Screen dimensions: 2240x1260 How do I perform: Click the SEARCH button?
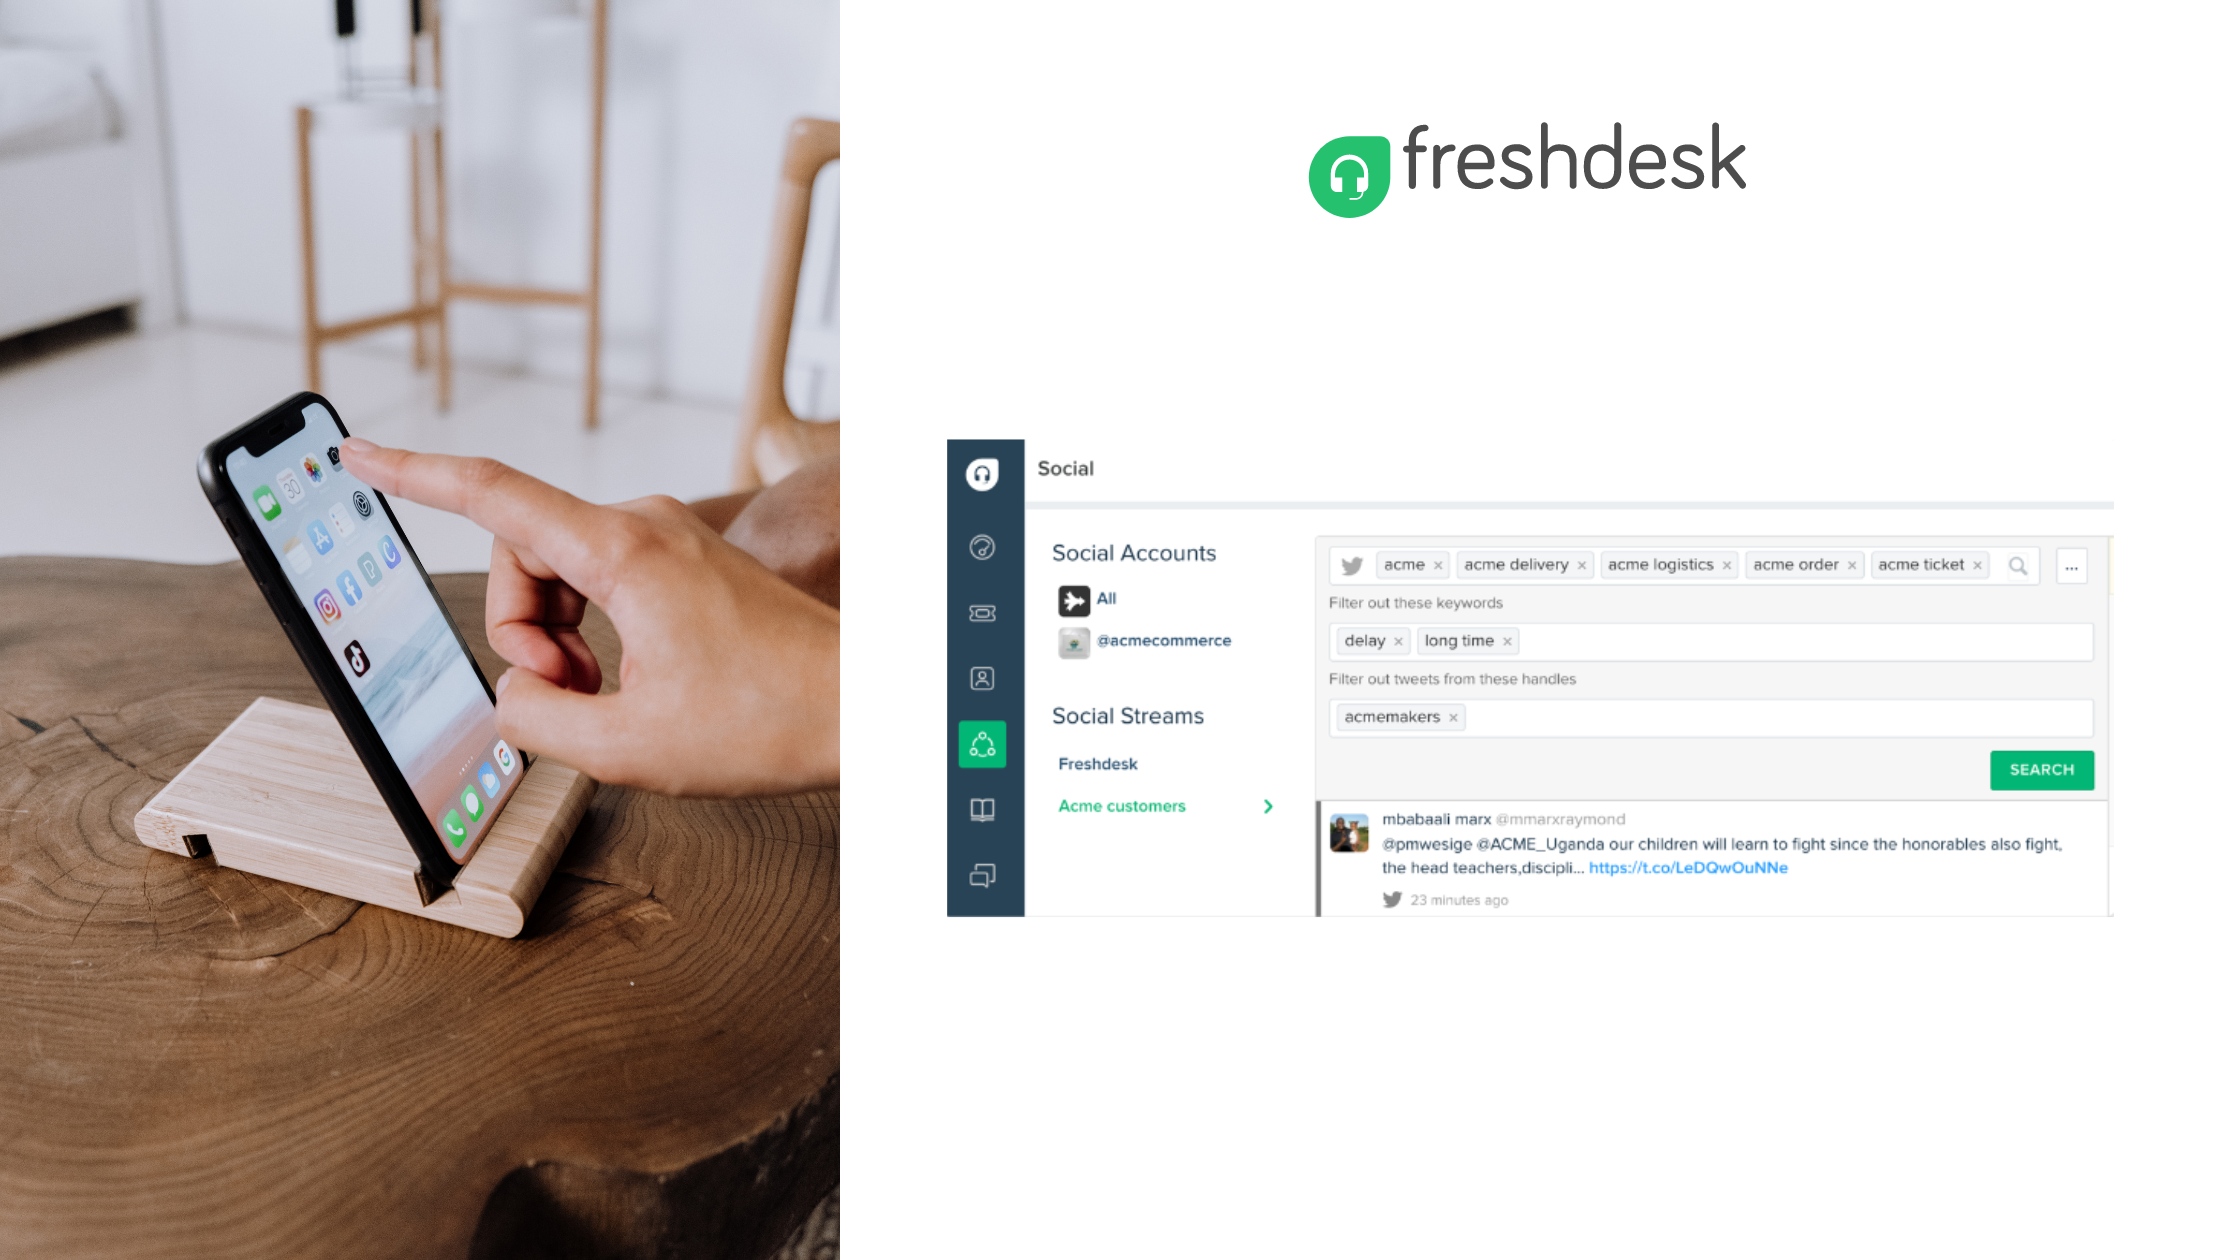coord(2040,769)
